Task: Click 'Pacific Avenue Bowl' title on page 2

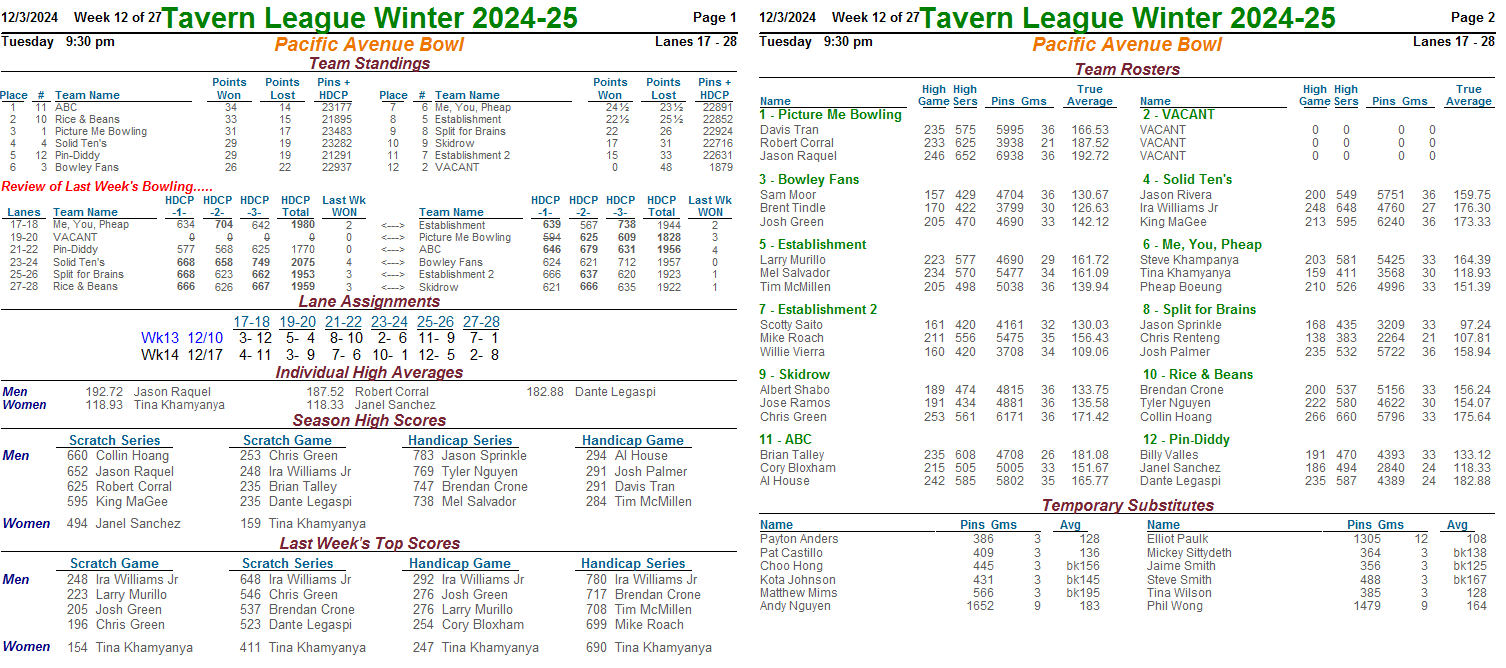Action: coord(1127,44)
